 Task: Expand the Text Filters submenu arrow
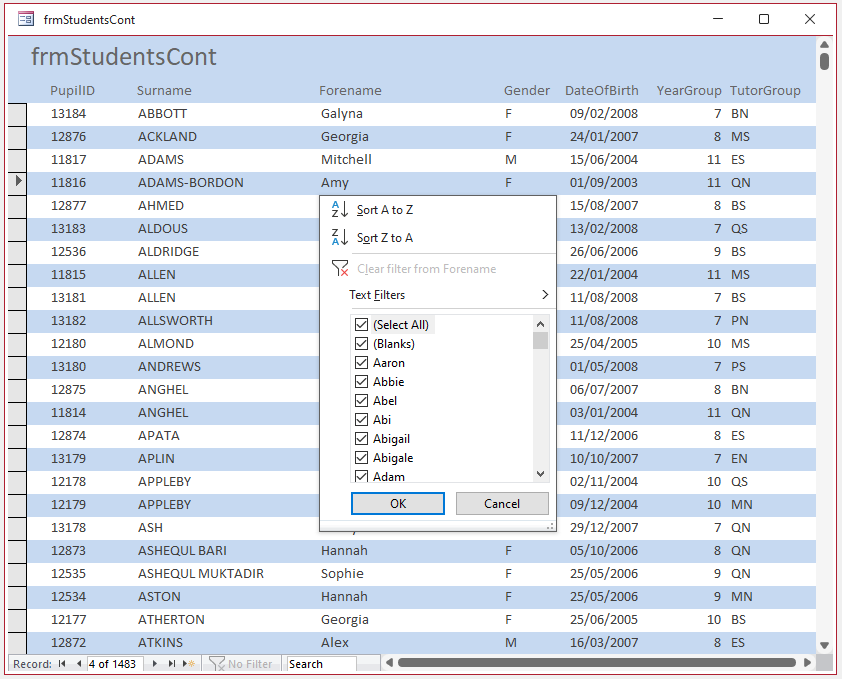pos(545,294)
